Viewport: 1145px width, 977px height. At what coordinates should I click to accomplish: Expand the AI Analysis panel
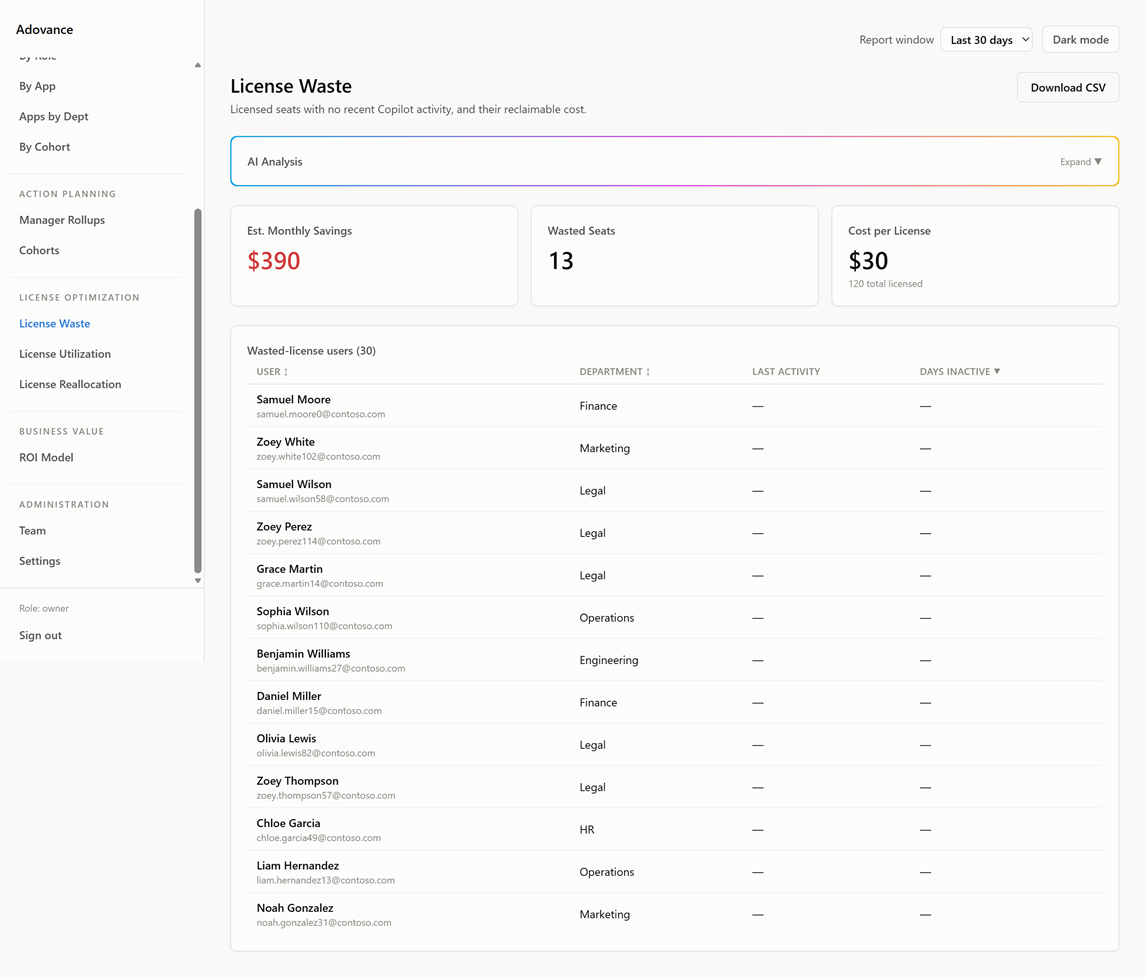[1081, 162]
